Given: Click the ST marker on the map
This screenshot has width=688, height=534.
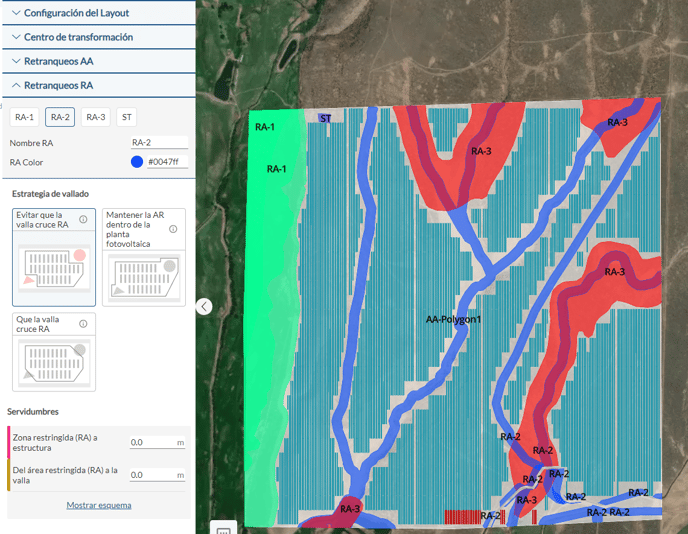Looking at the screenshot, I should [x=325, y=118].
